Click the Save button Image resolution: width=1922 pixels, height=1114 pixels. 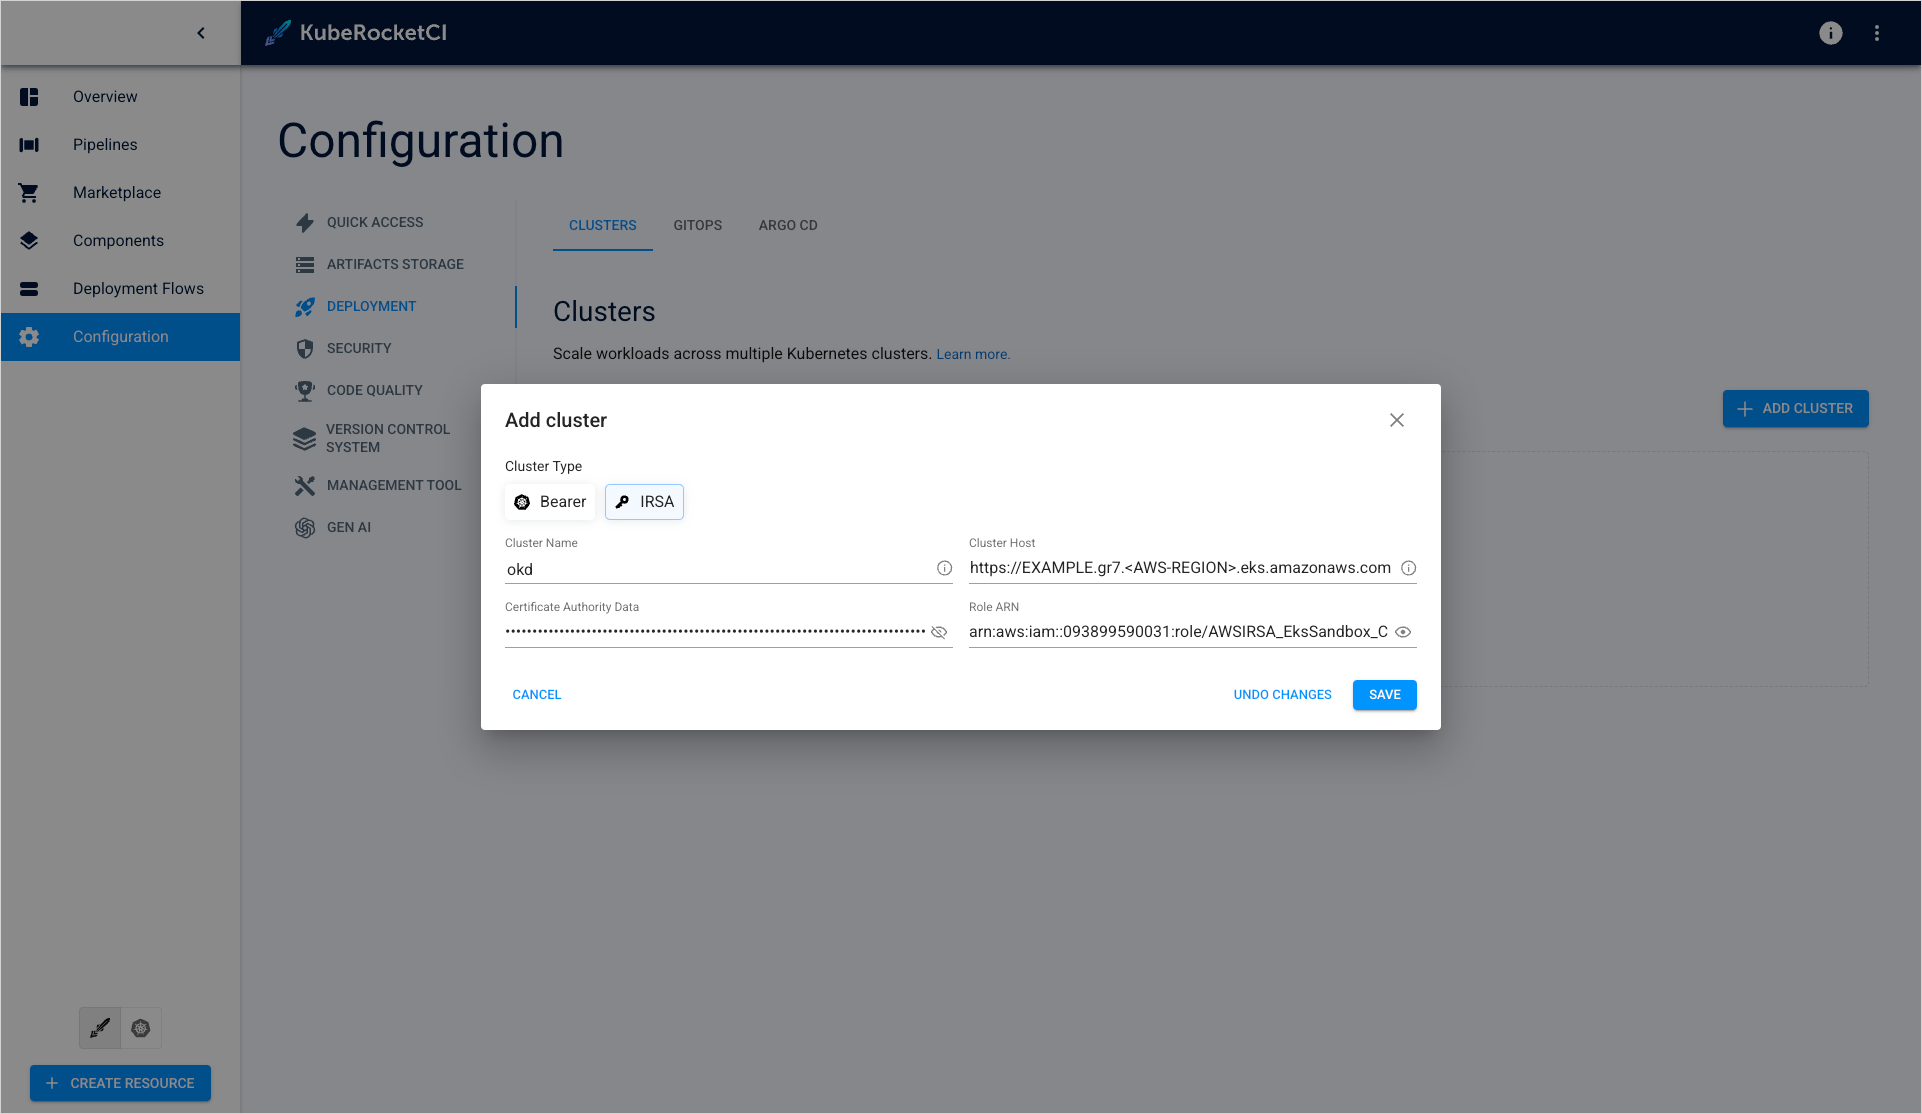pos(1384,695)
